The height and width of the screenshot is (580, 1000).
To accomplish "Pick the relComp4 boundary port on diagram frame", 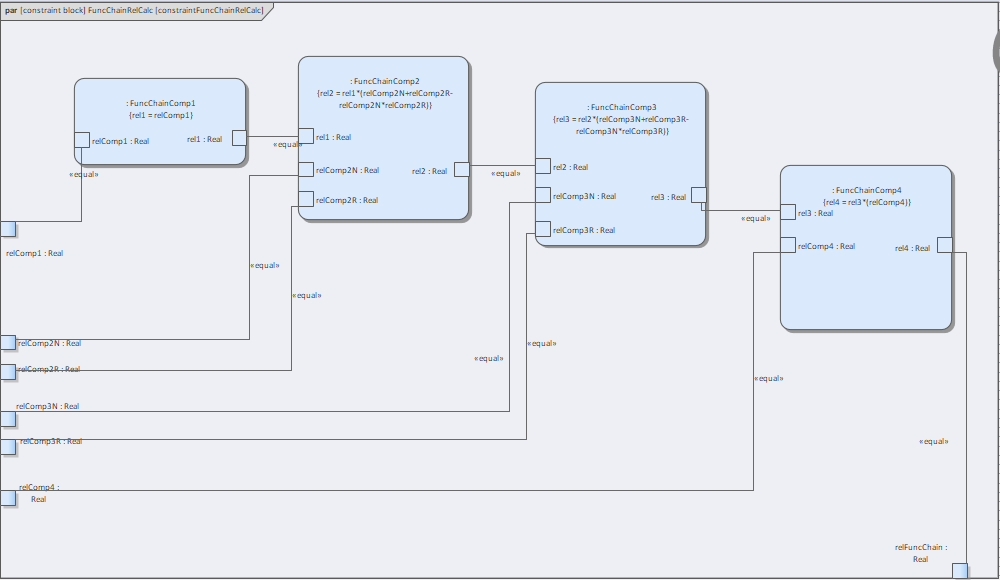I will tap(8, 498).
